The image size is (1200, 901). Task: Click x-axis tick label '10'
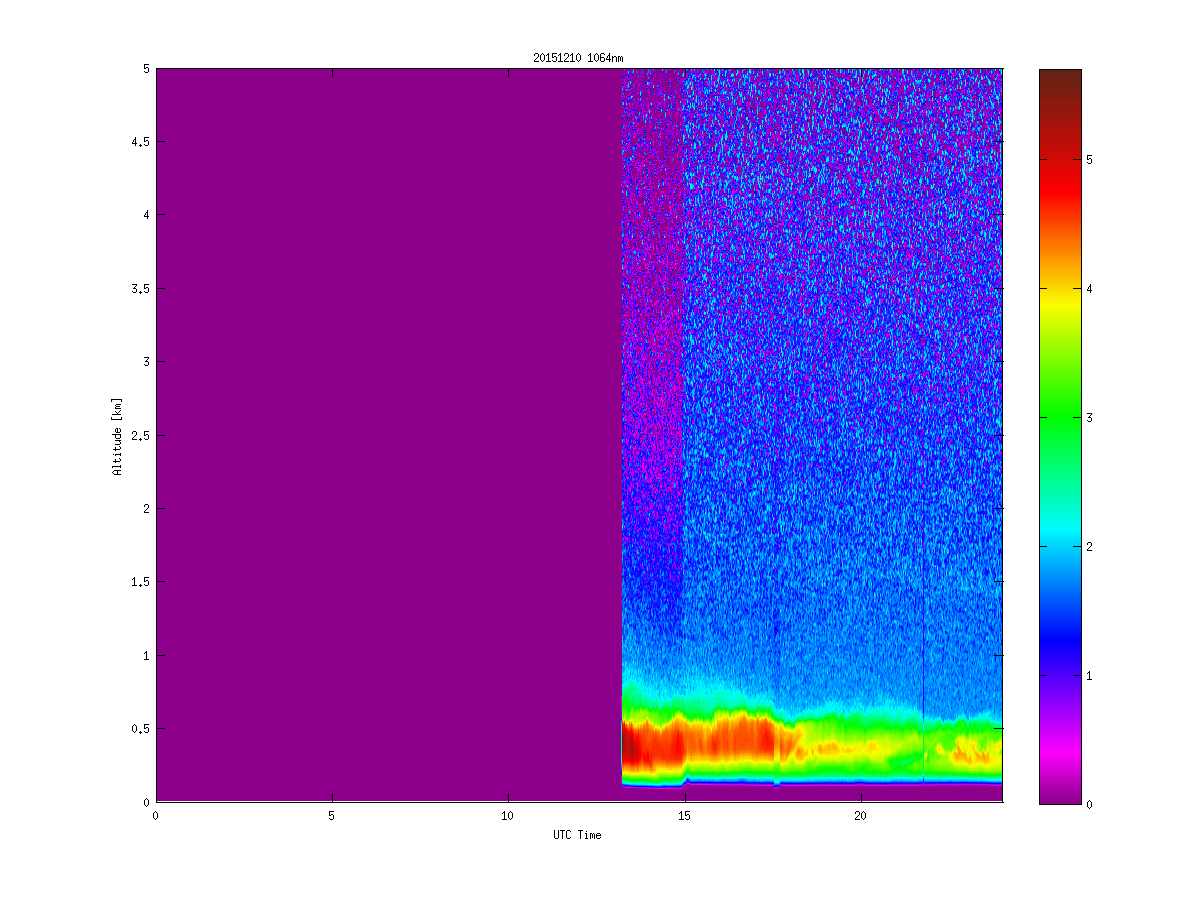pyautogui.click(x=508, y=816)
